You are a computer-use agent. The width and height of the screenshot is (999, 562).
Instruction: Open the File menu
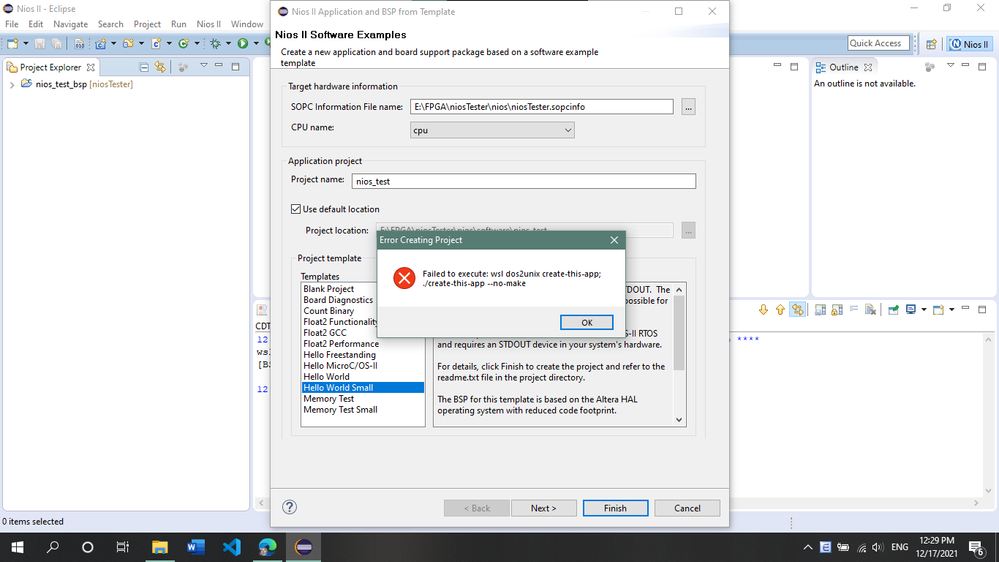coord(11,24)
